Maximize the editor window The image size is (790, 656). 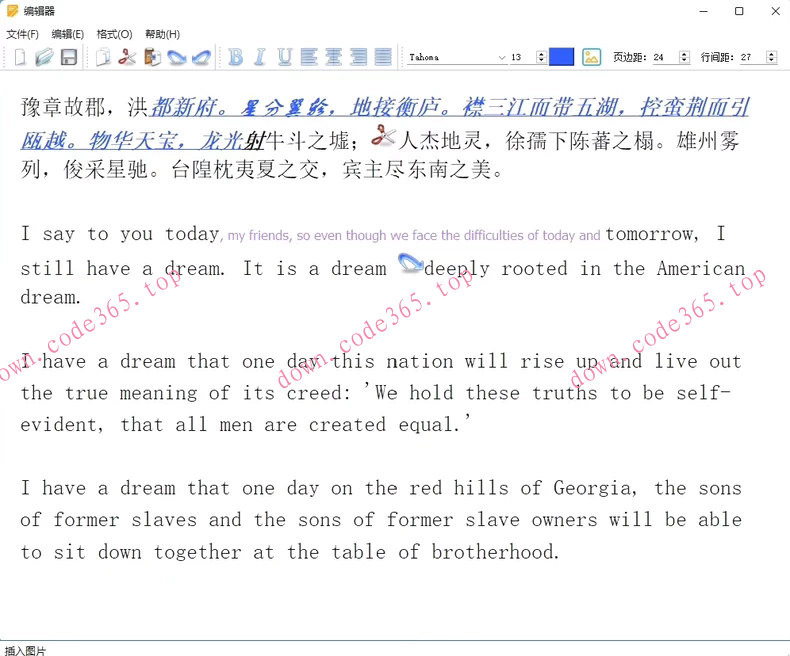click(739, 11)
